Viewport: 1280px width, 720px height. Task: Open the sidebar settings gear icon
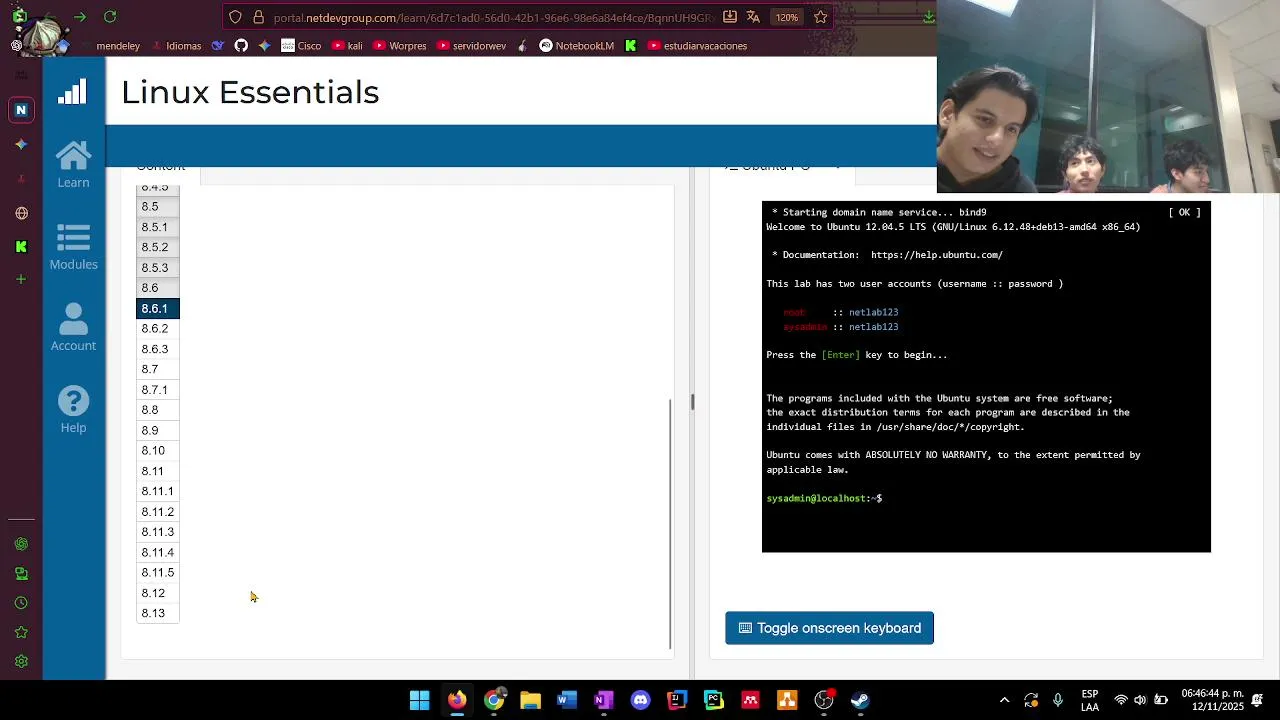[21, 661]
